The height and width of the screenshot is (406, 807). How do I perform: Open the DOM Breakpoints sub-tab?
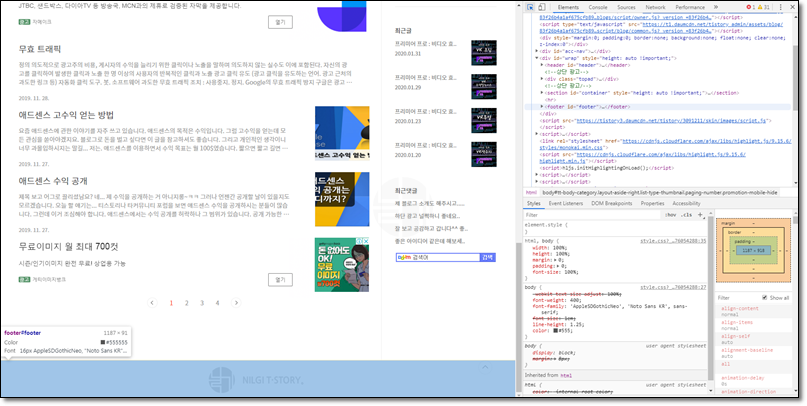[x=612, y=203]
